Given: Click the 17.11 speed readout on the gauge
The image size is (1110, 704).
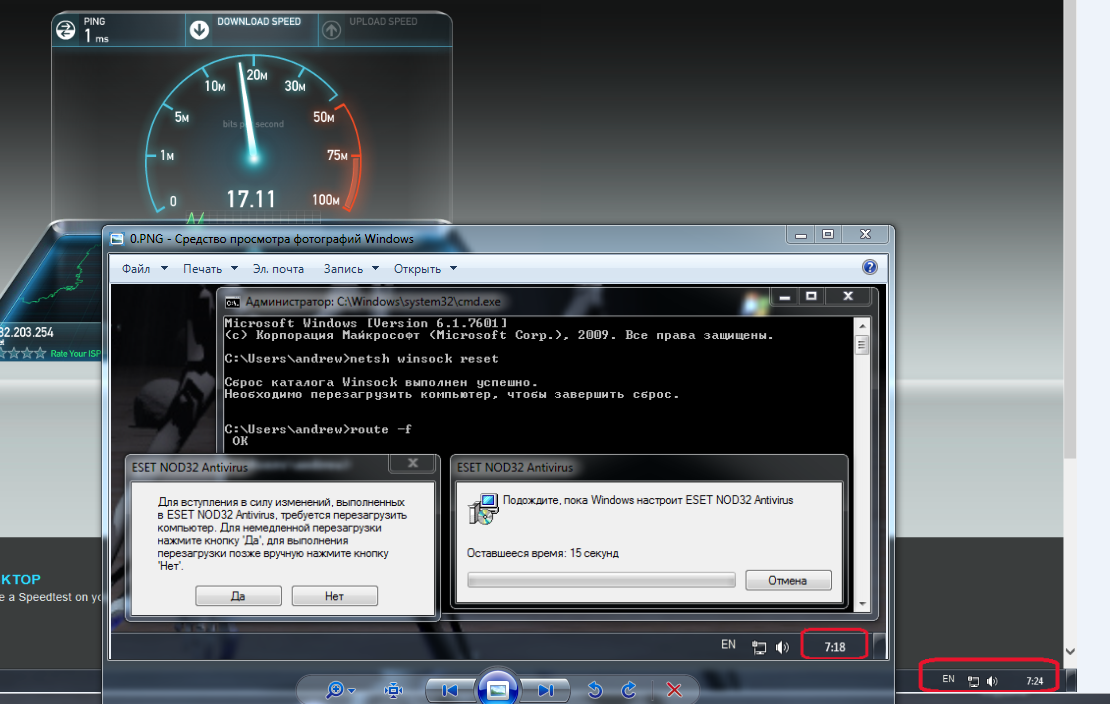Looking at the screenshot, I should (x=251, y=199).
